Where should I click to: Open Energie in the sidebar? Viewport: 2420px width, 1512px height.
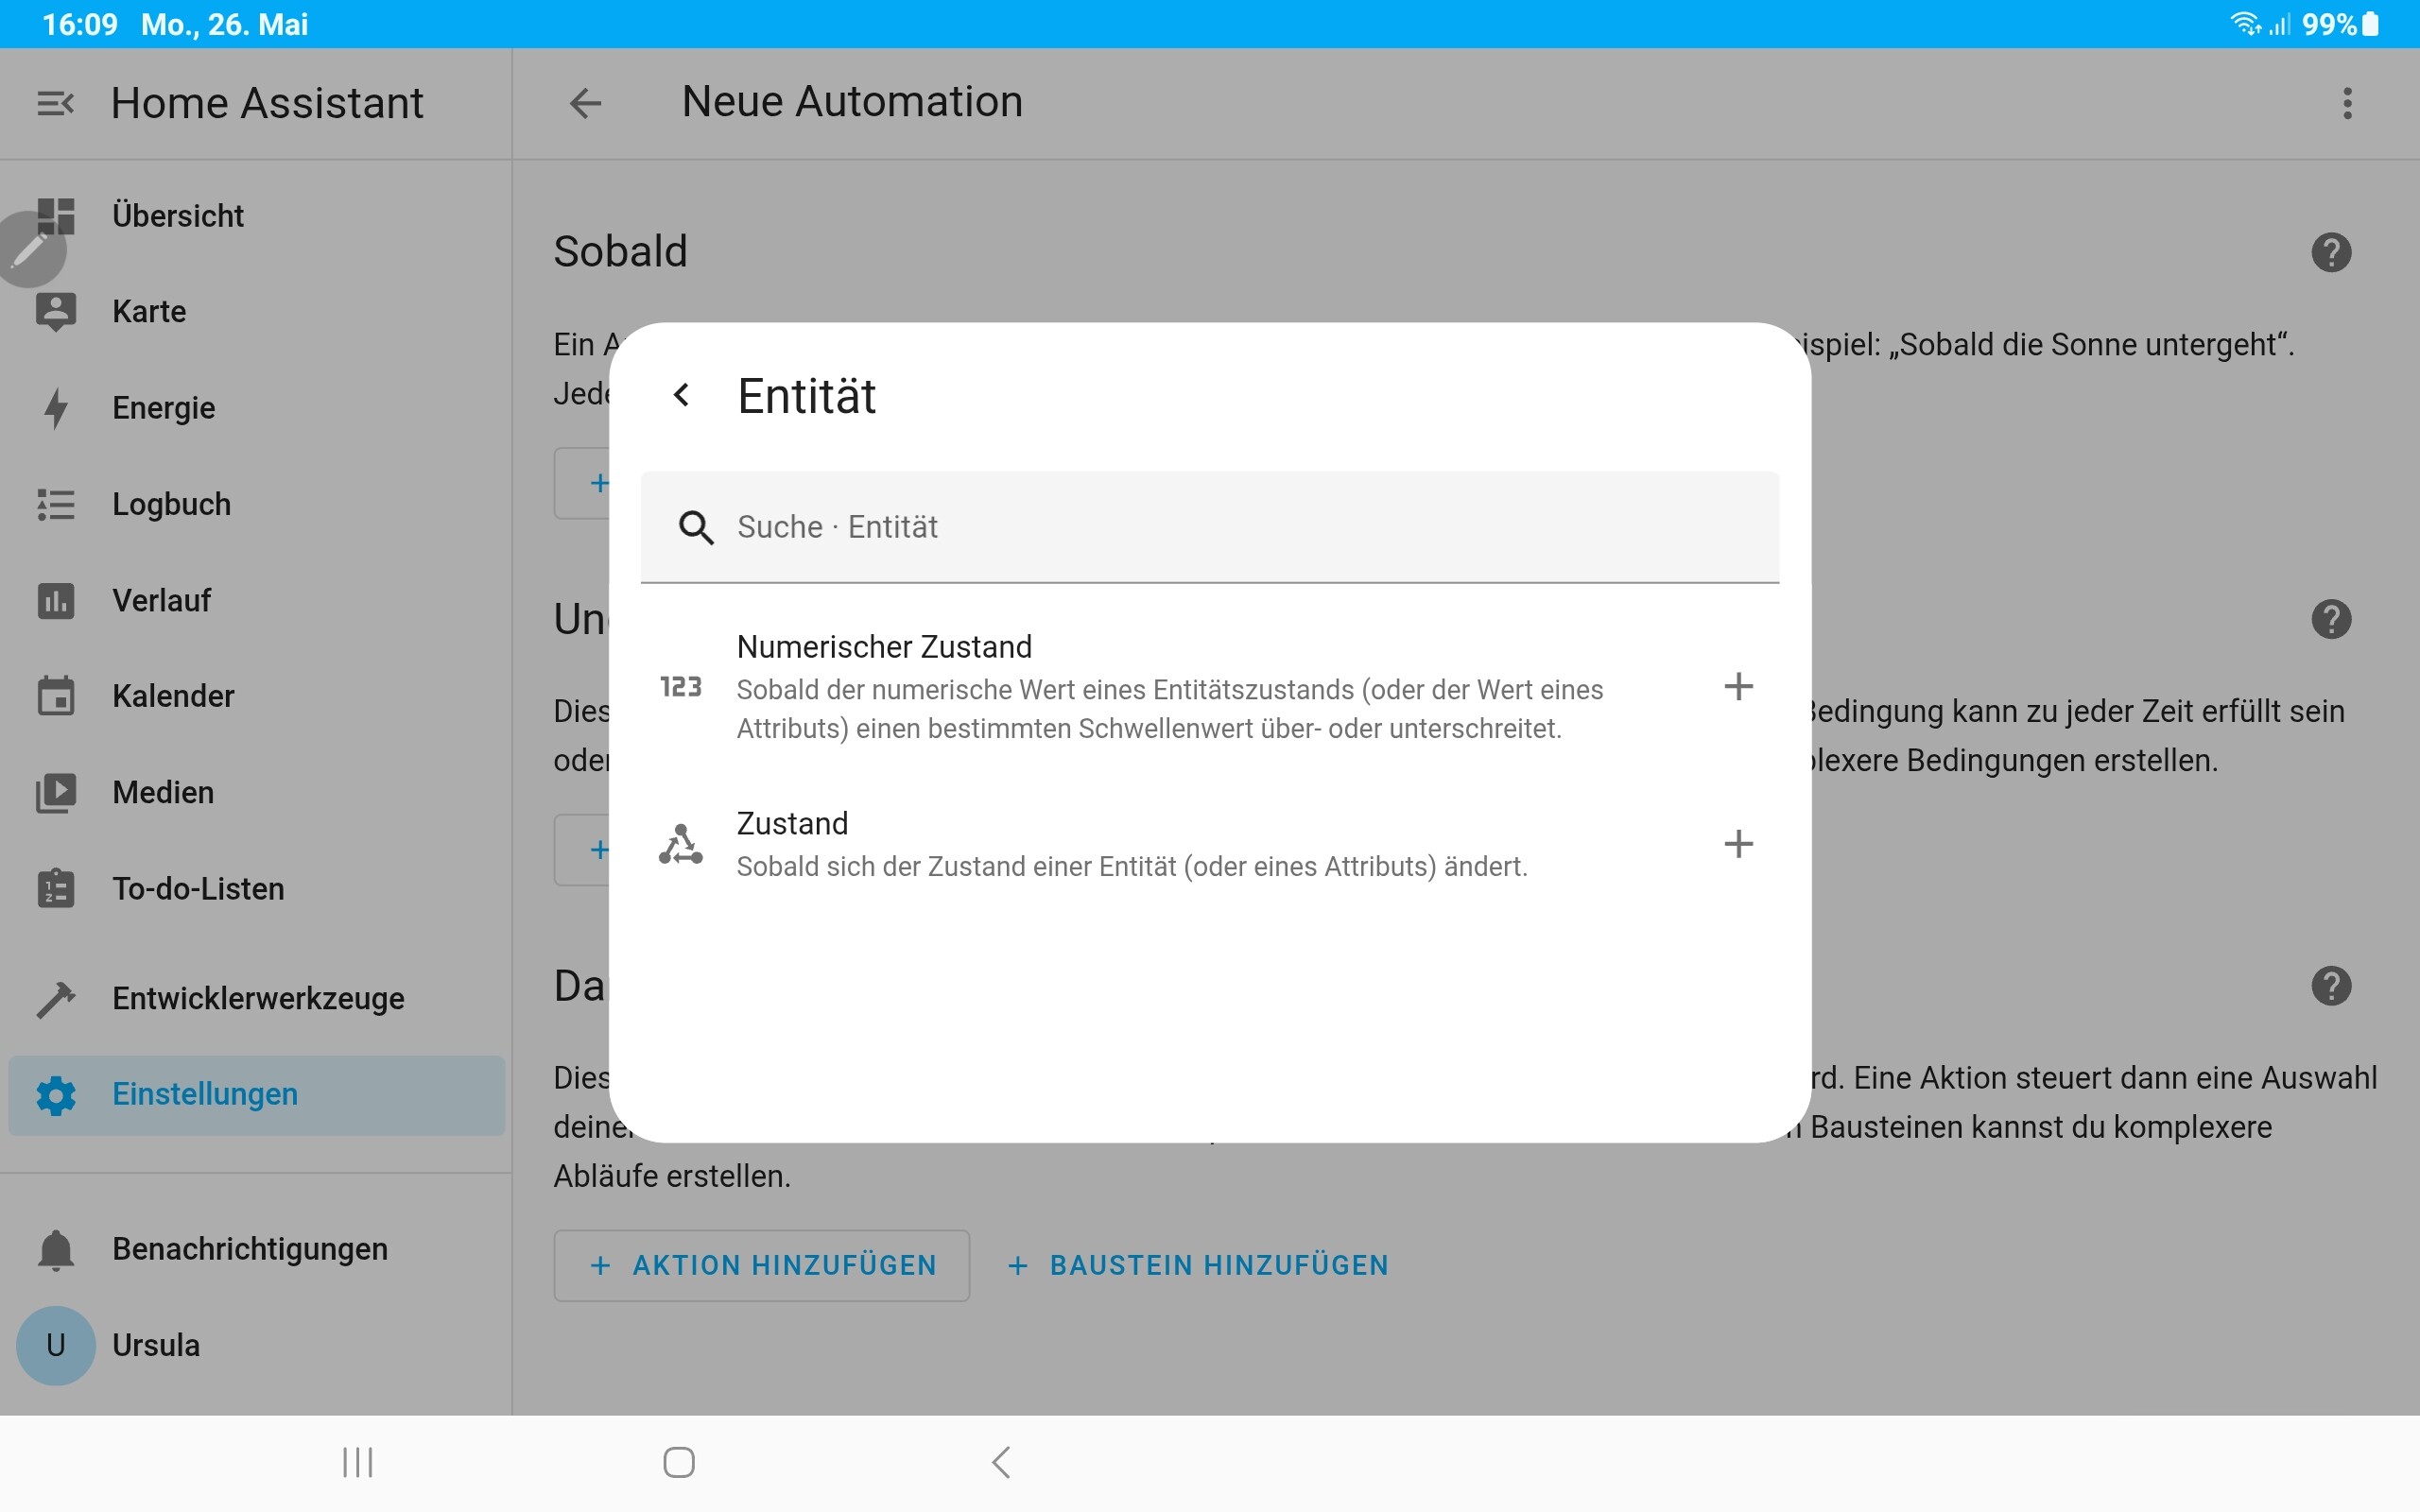(164, 408)
